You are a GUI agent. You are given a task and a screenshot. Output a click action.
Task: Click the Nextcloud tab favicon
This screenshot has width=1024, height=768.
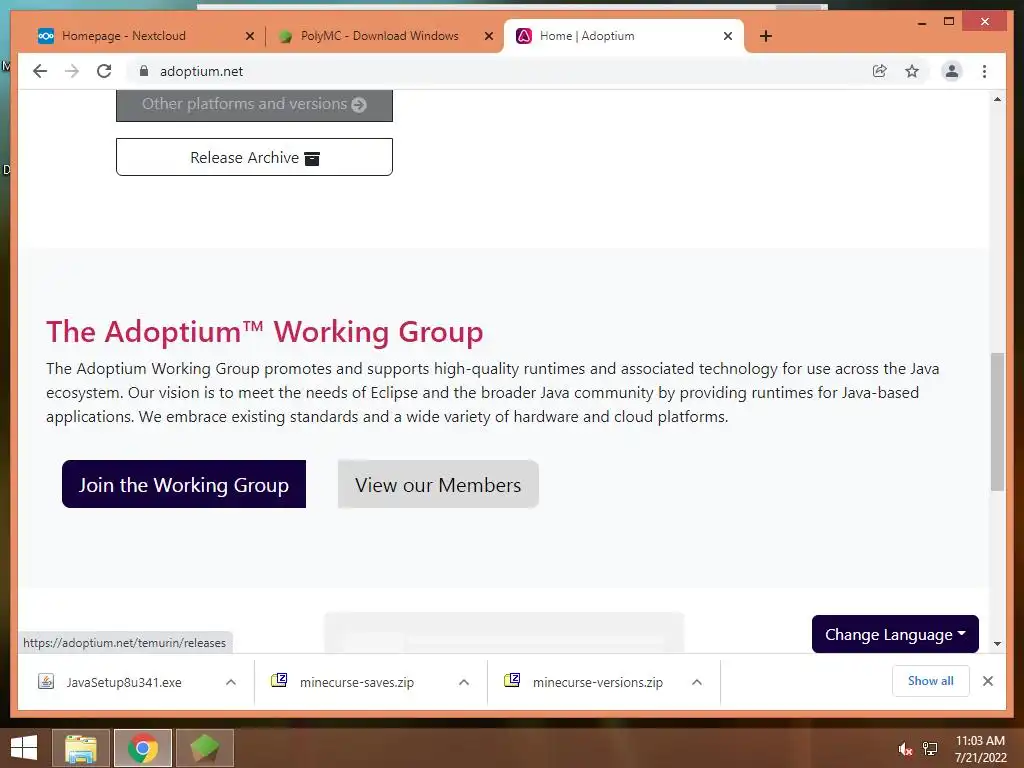click(46, 36)
